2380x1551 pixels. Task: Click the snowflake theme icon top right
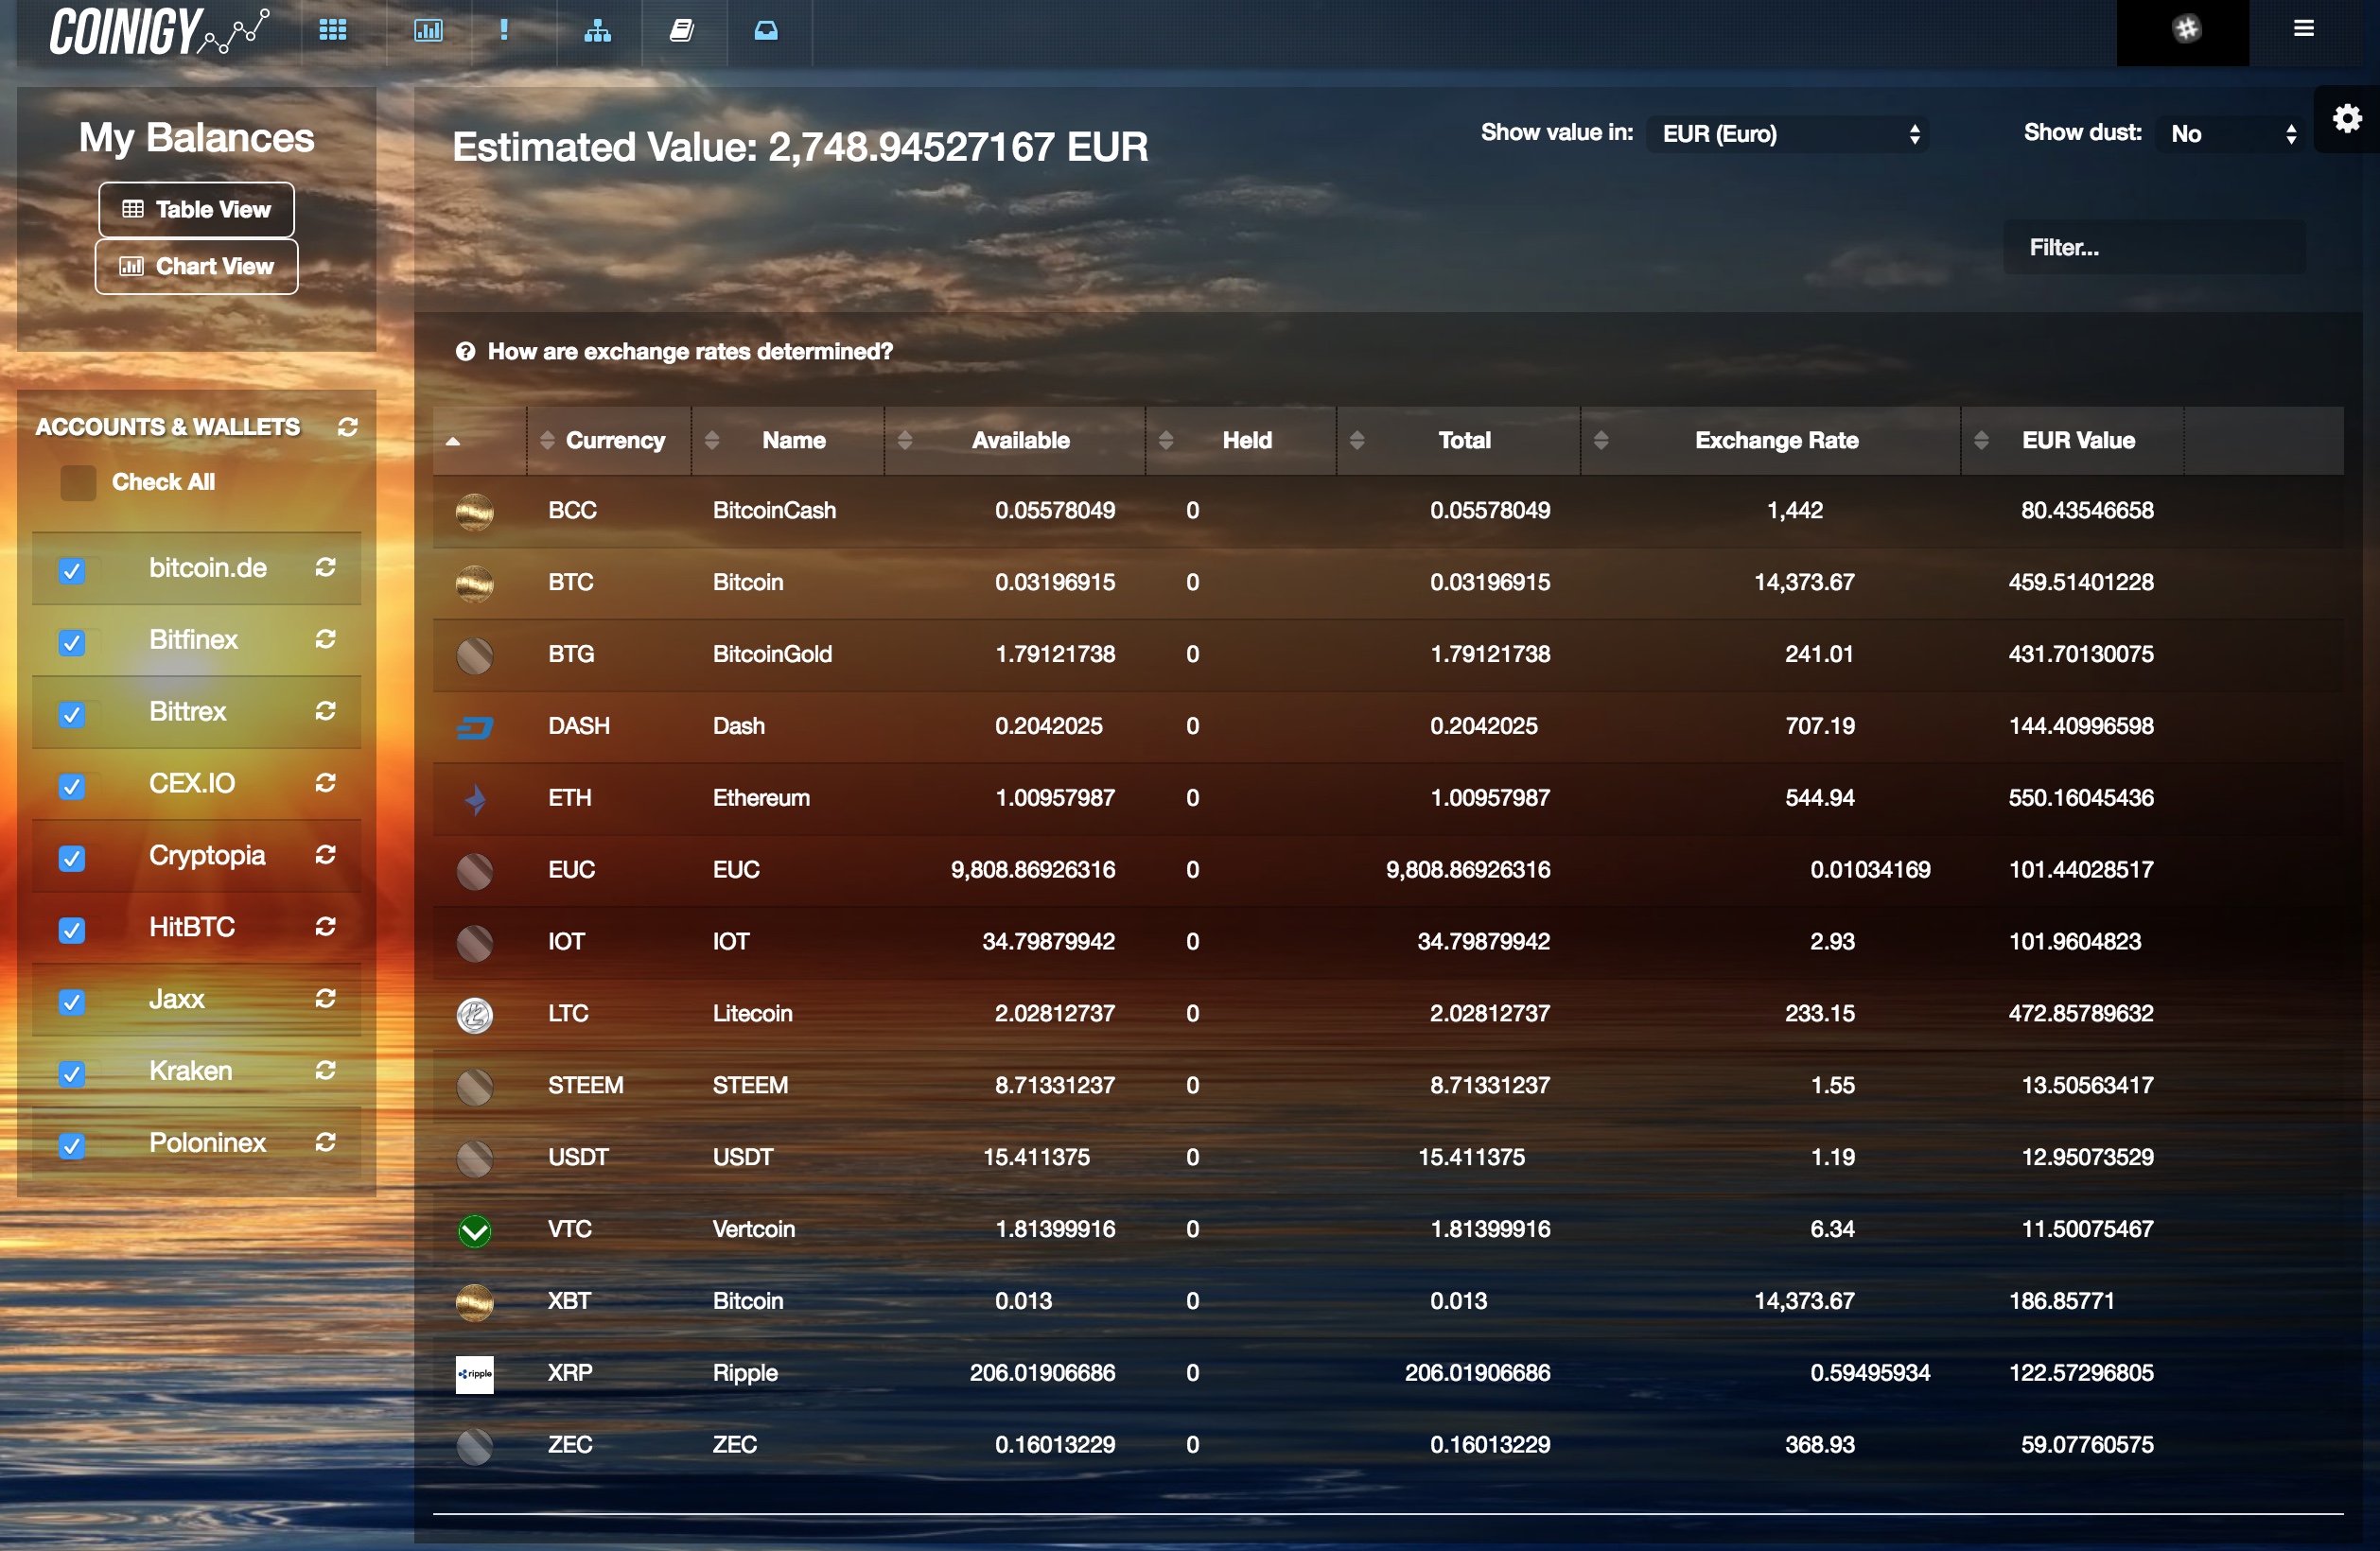[x=2186, y=29]
